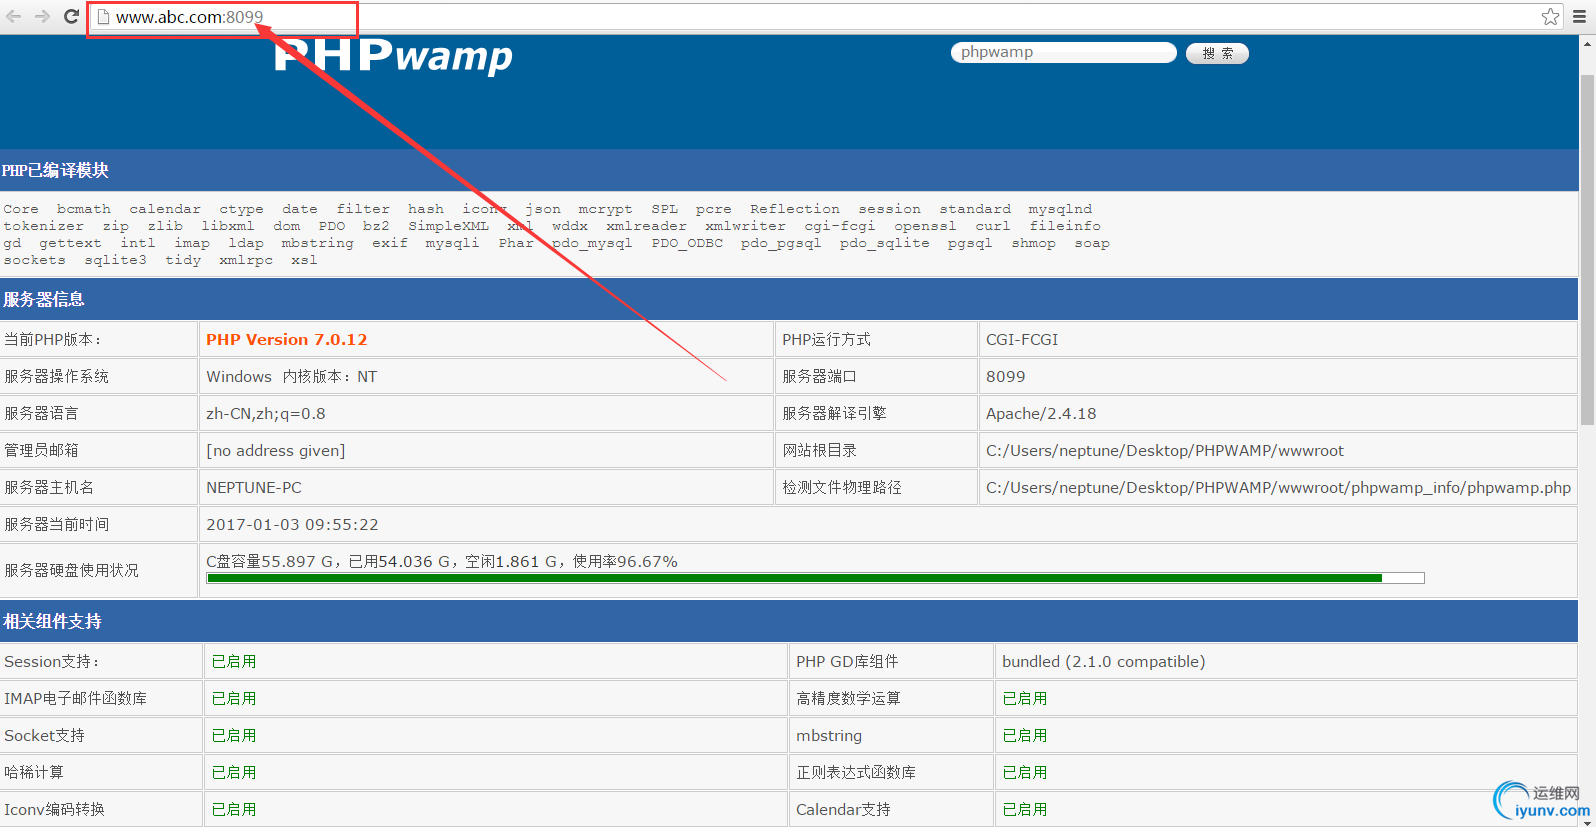The image size is (1596, 827).
Task: Click the xmlrpc module name
Action: click(246, 260)
